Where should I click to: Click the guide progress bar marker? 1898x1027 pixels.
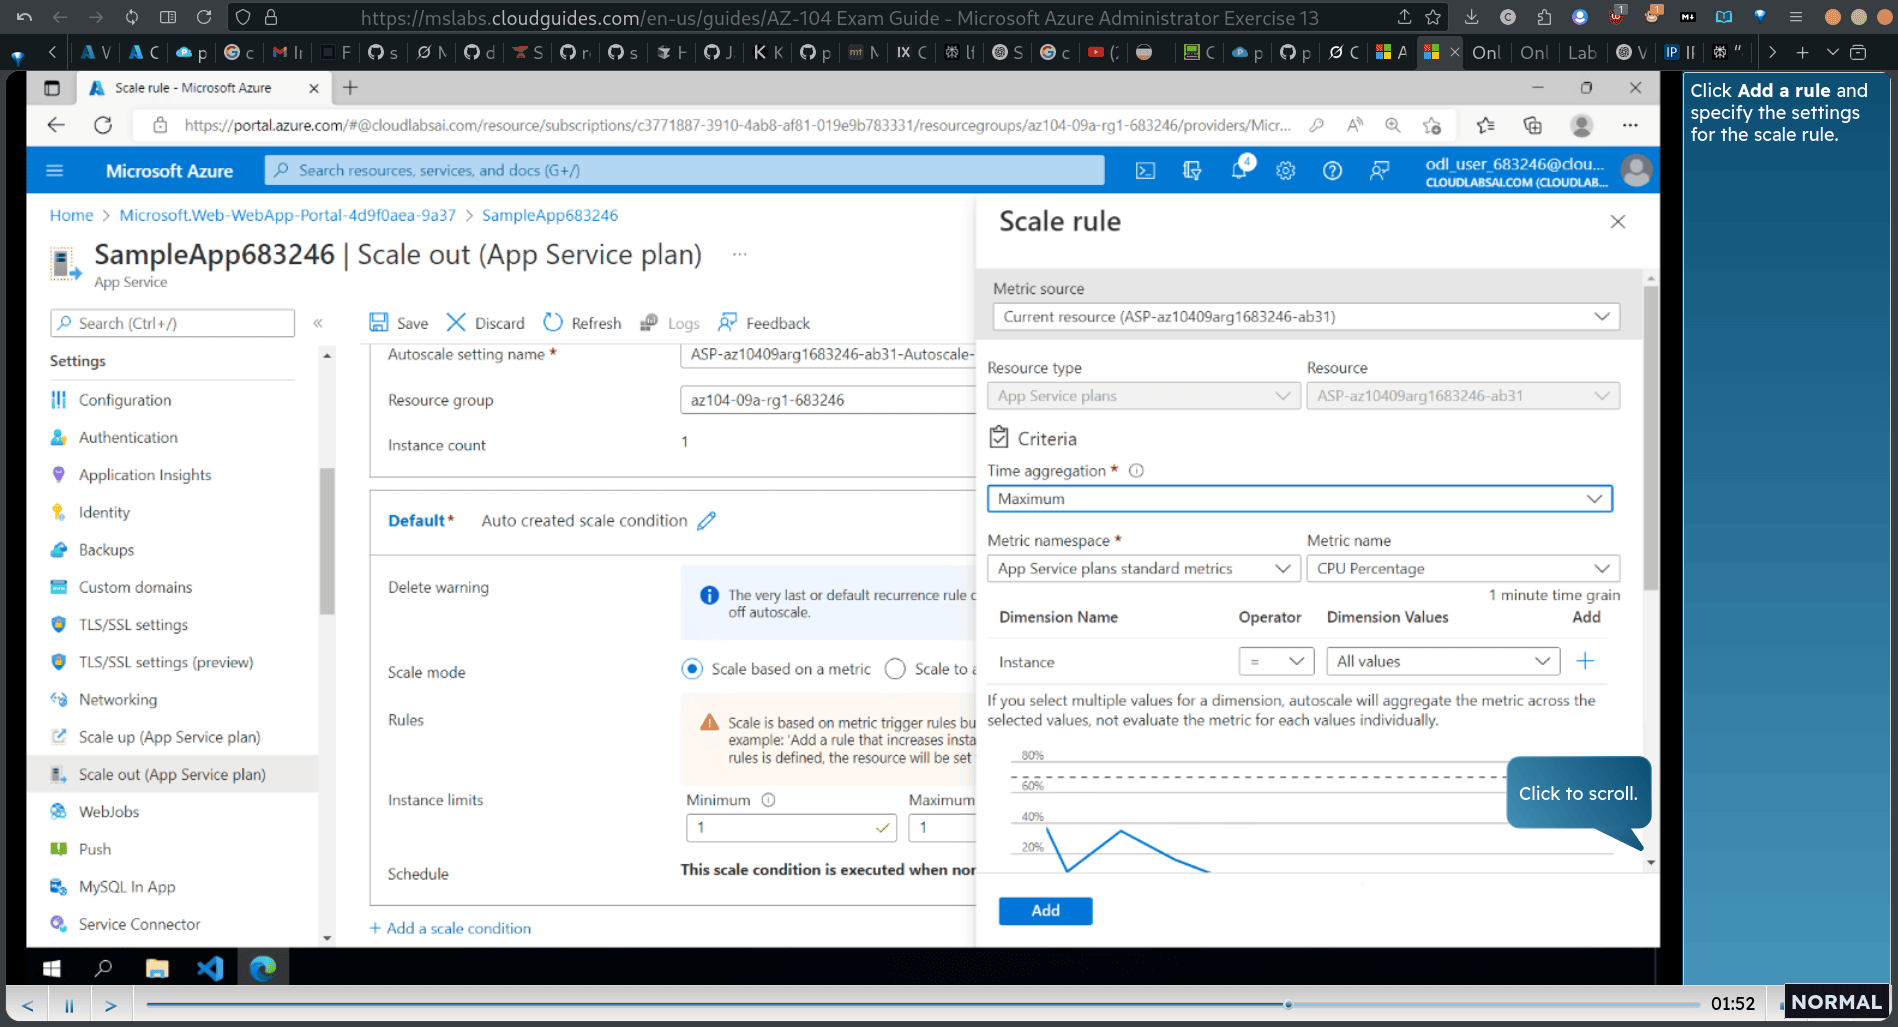coord(1288,1004)
